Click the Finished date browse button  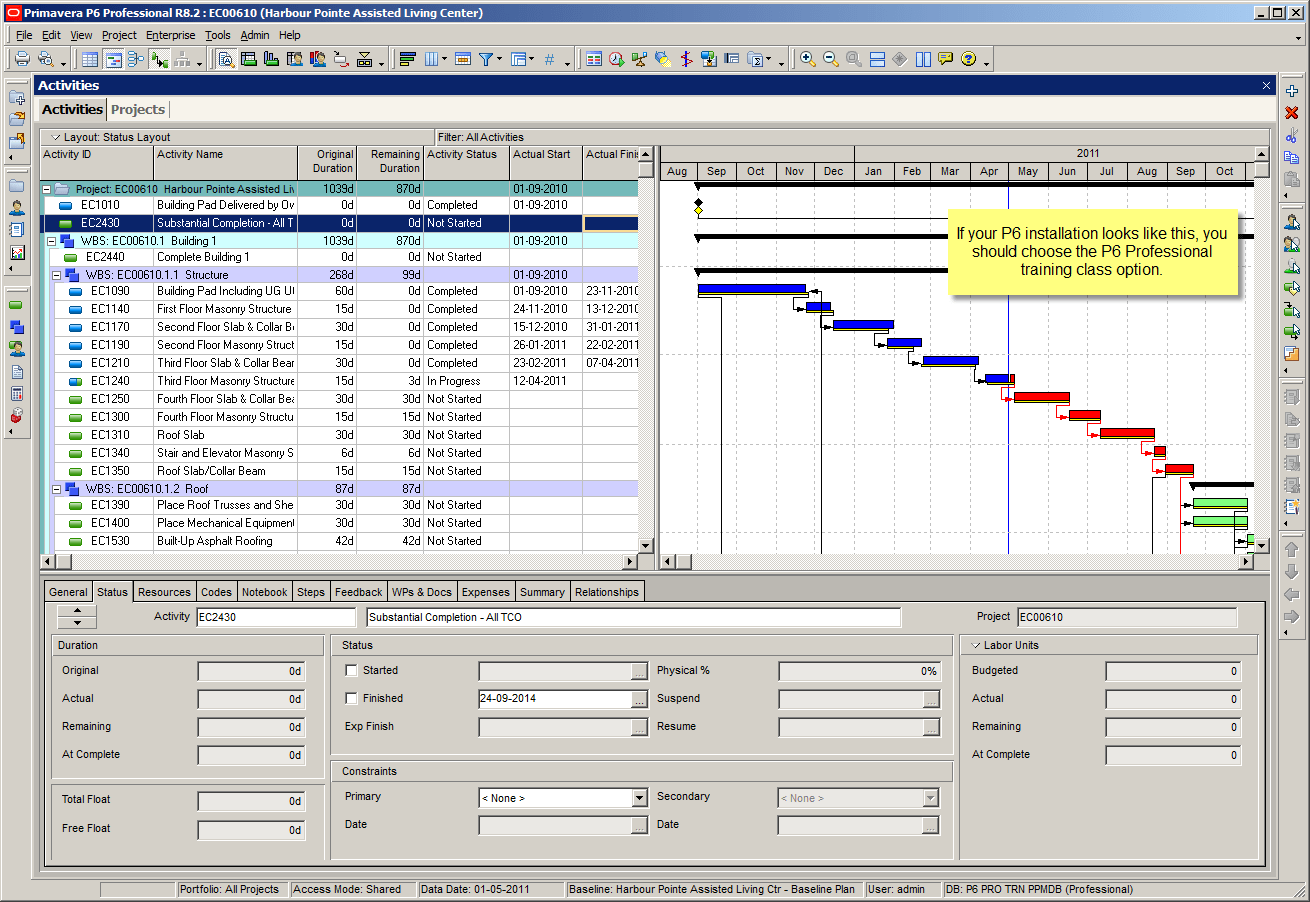click(x=640, y=699)
